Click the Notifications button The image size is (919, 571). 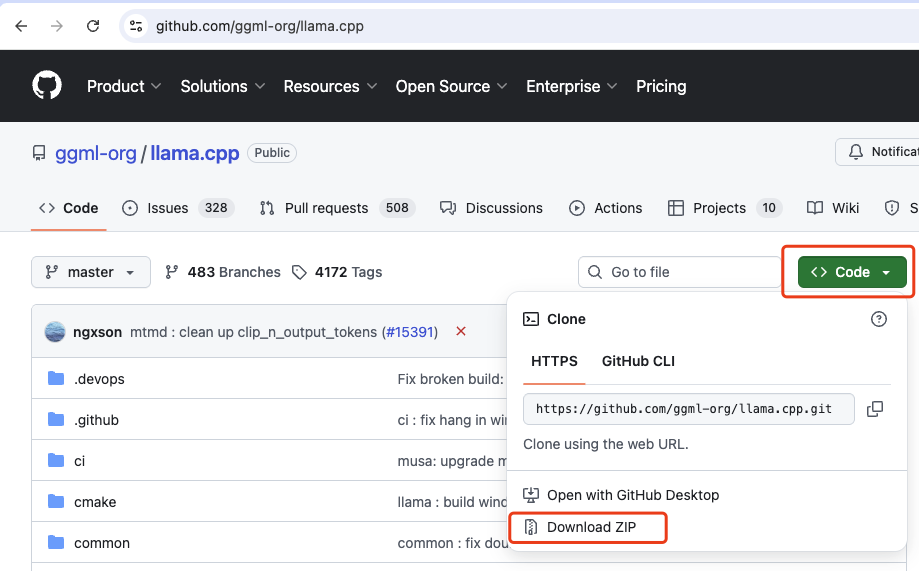pos(877,152)
